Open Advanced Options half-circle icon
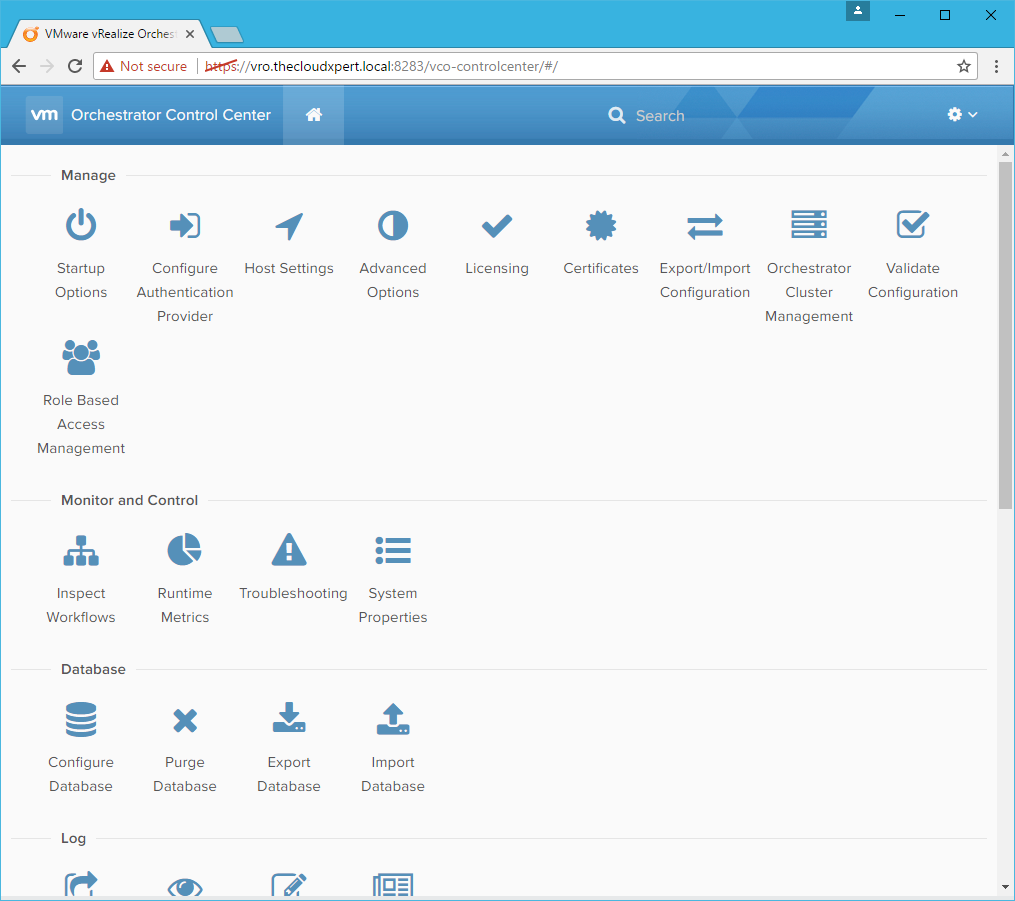 click(x=393, y=226)
